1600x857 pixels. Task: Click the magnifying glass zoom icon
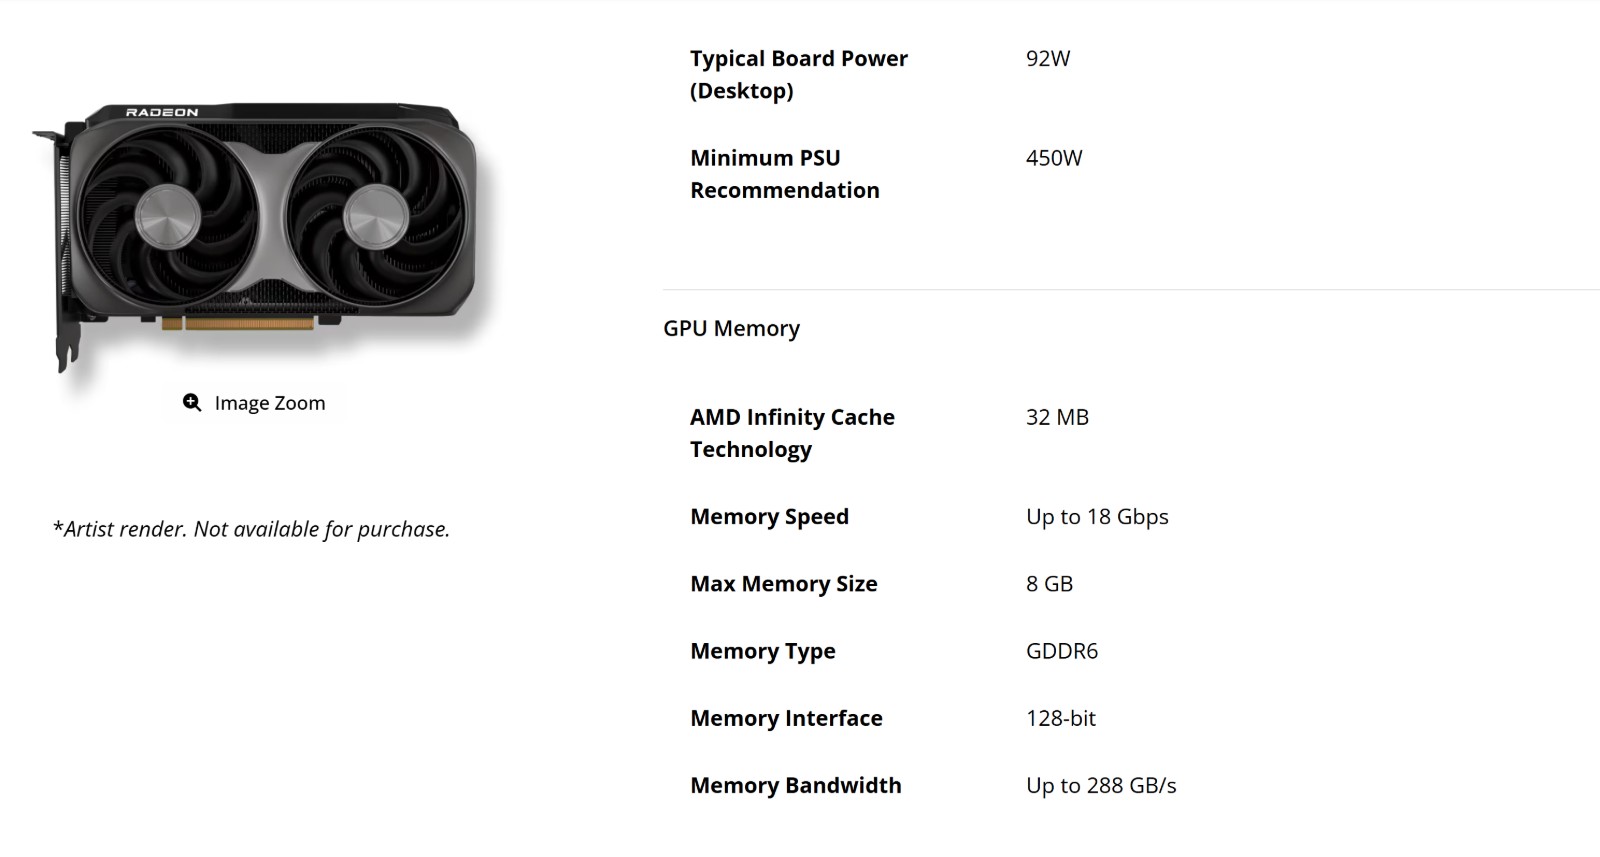(x=192, y=403)
